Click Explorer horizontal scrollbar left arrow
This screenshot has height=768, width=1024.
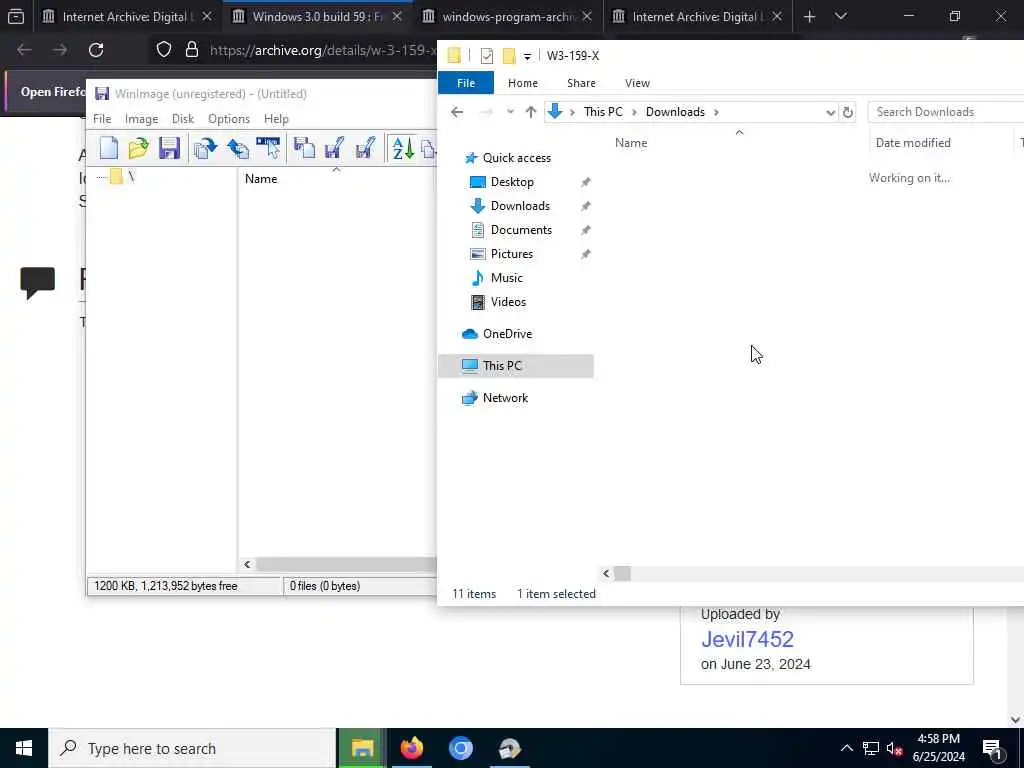tap(606, 573)
